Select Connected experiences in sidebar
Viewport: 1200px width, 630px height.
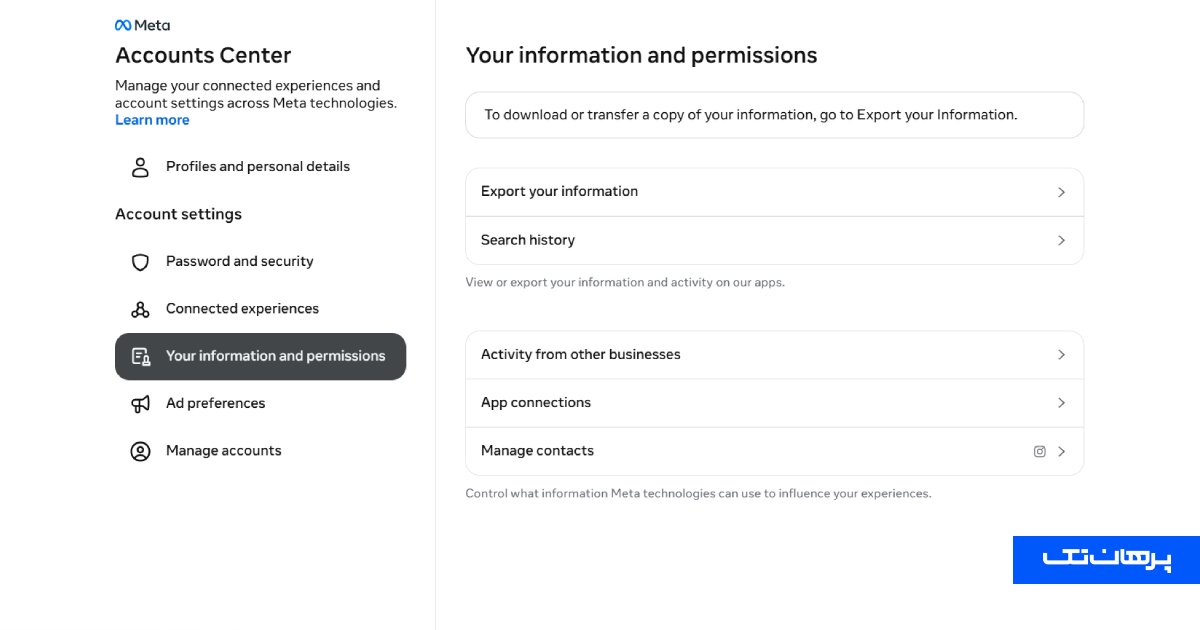(x=260, y=309)
